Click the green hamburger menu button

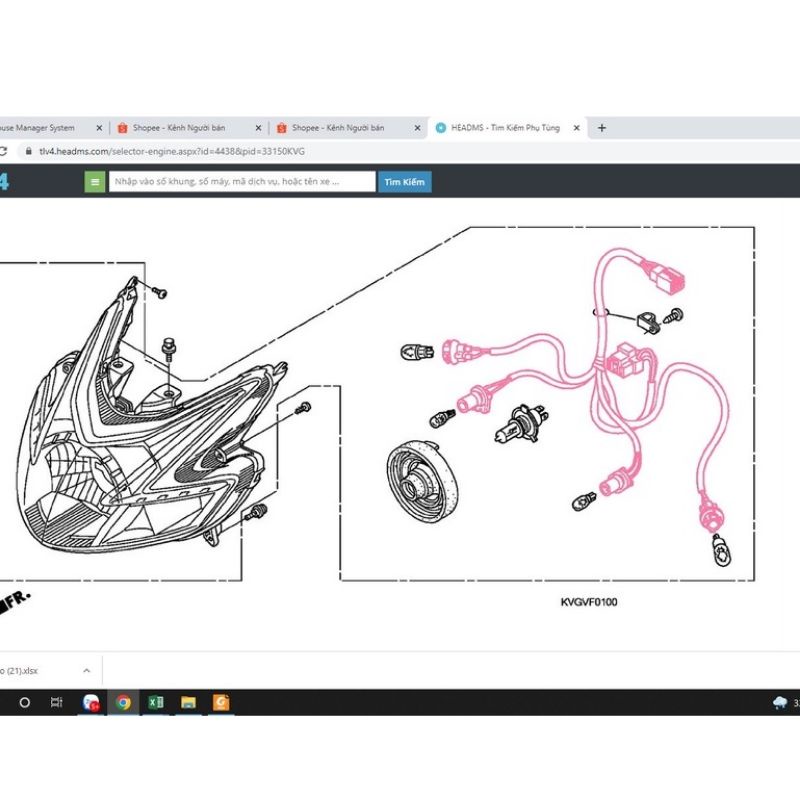pos(95,182)
